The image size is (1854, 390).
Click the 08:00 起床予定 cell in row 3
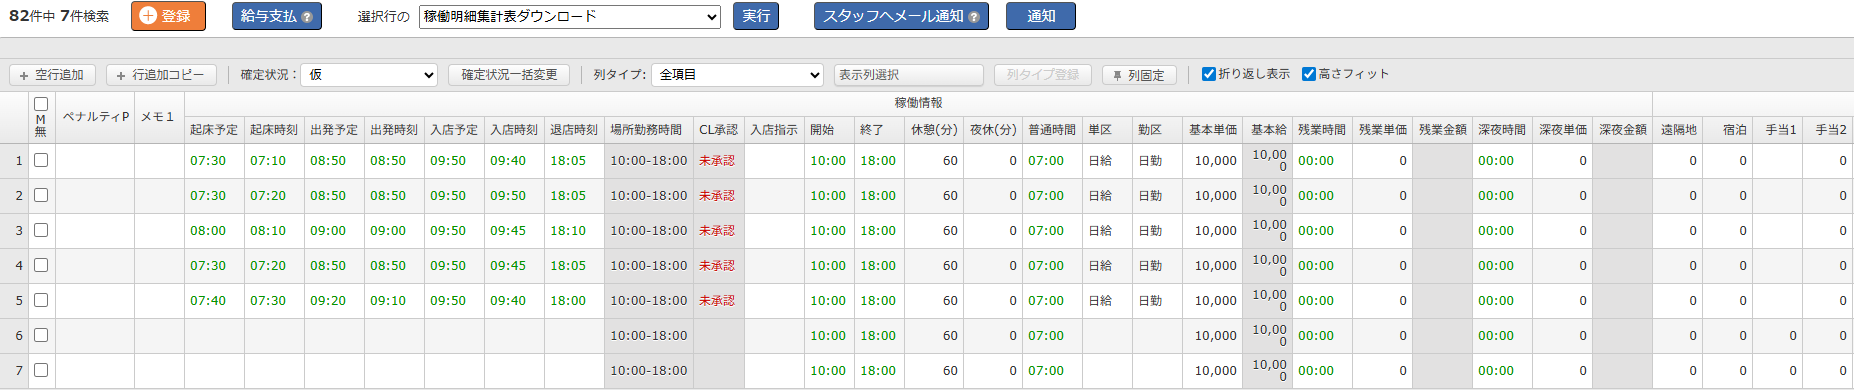click(214, 230)
